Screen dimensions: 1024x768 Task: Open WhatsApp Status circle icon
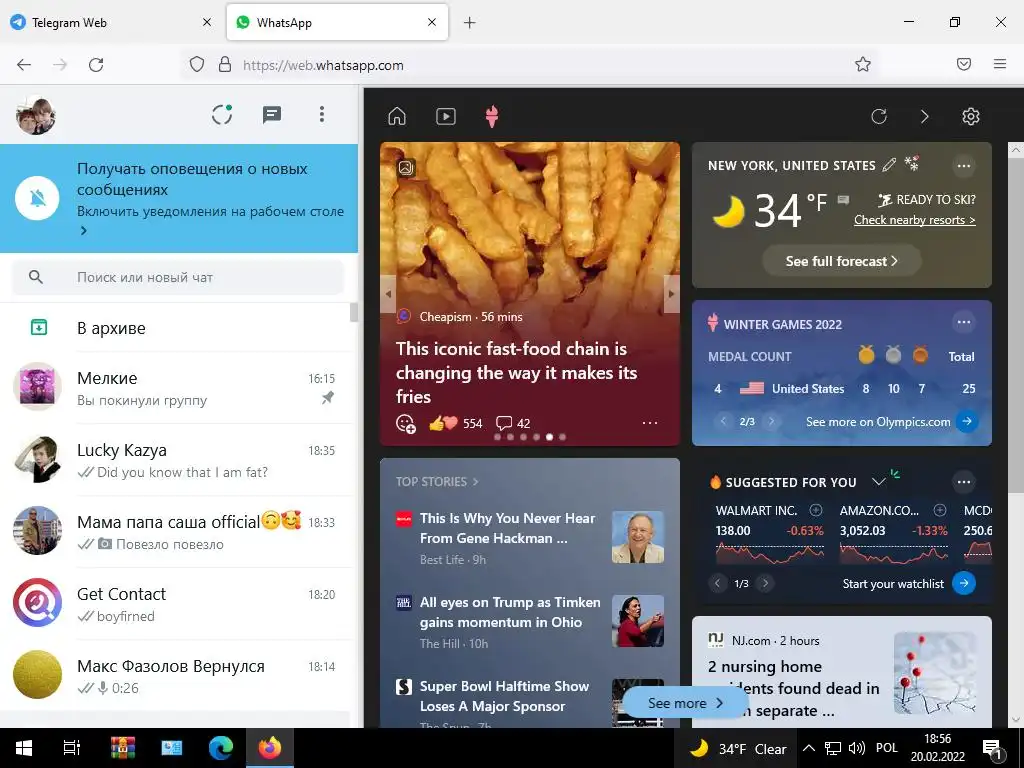coord(222,115)
